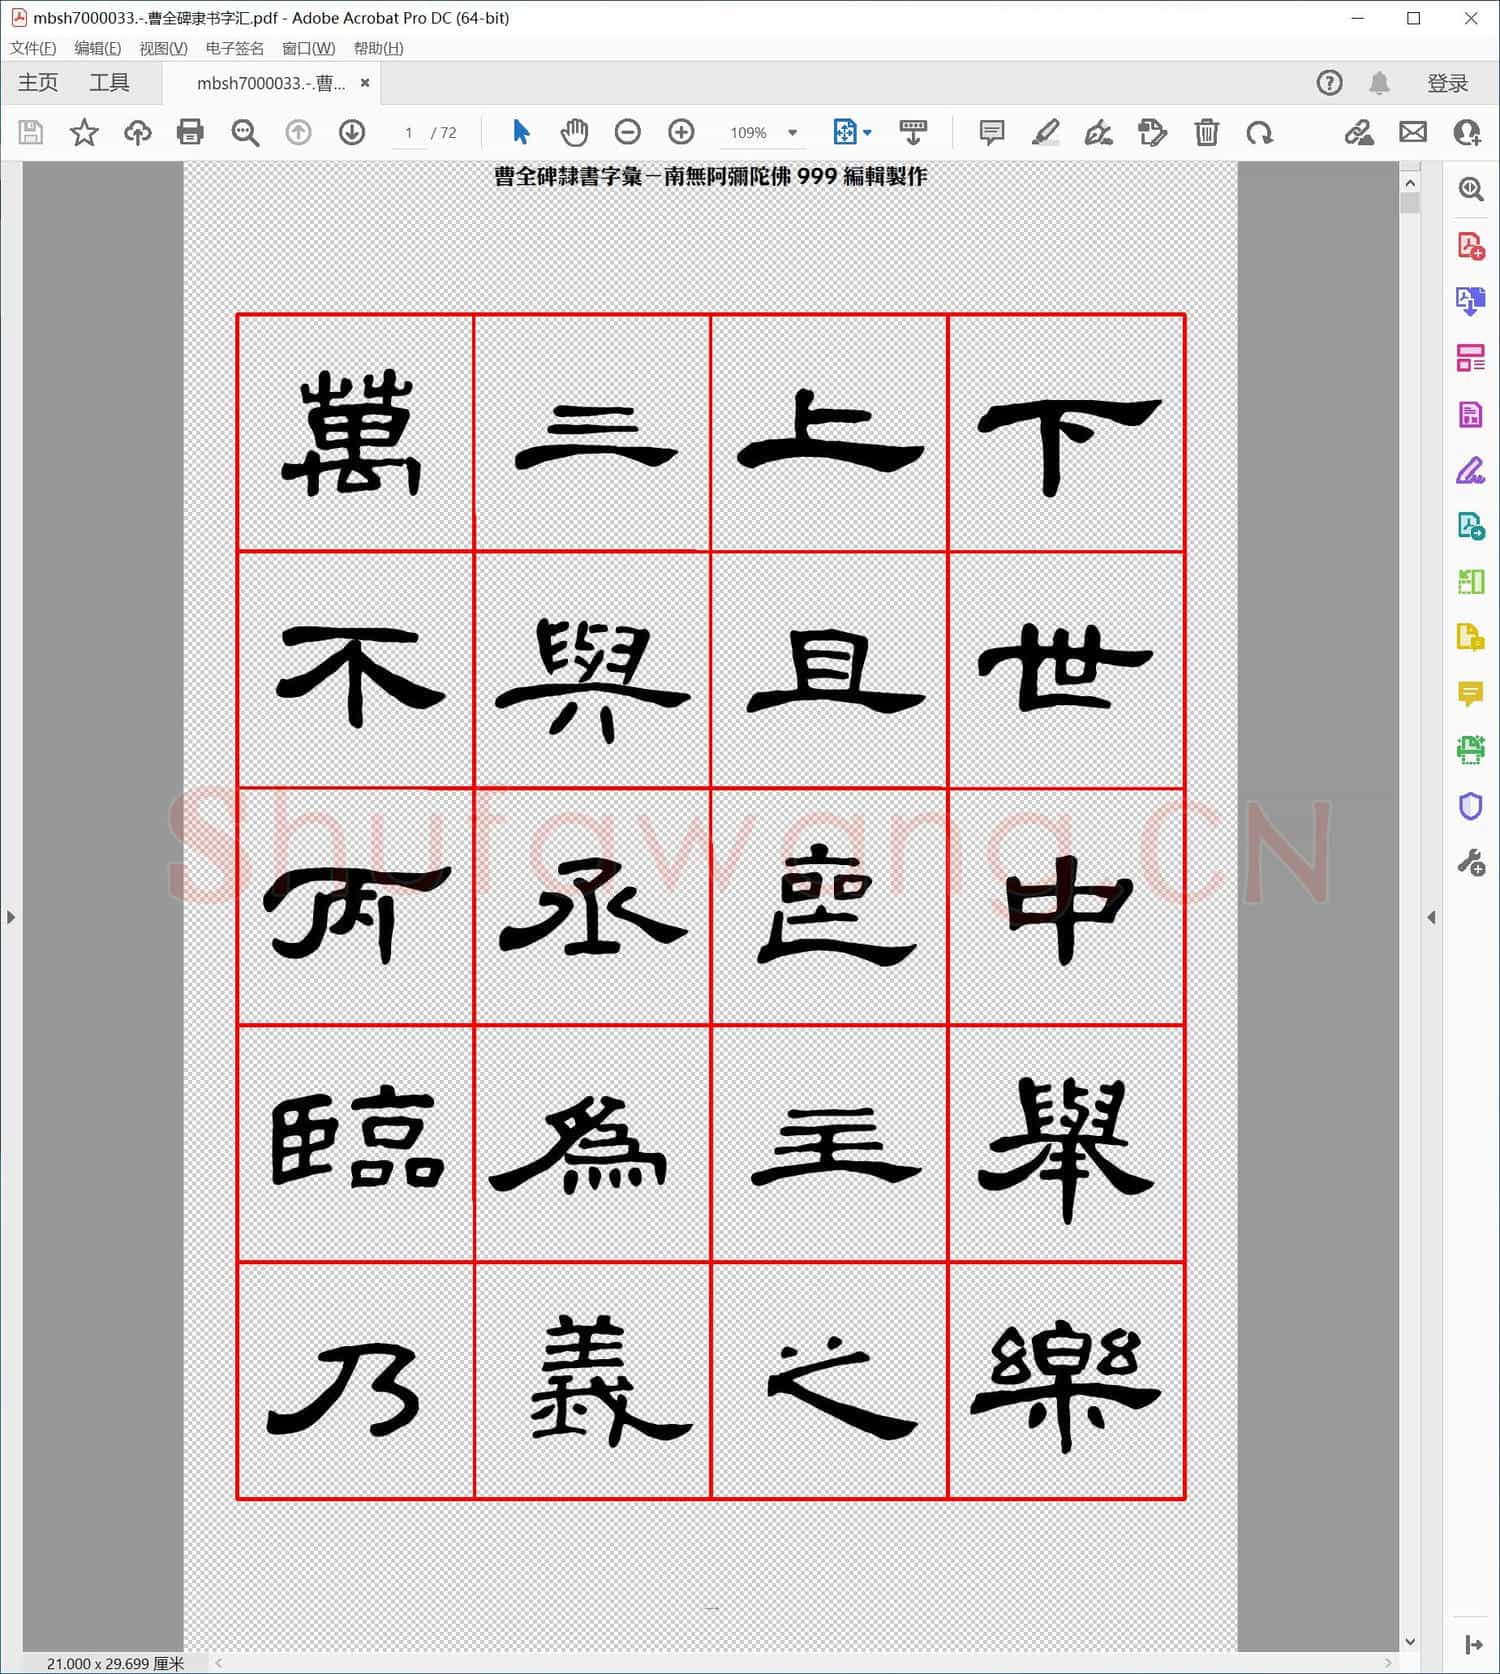Open Fill & Sign tool in sidebar

1470,470
